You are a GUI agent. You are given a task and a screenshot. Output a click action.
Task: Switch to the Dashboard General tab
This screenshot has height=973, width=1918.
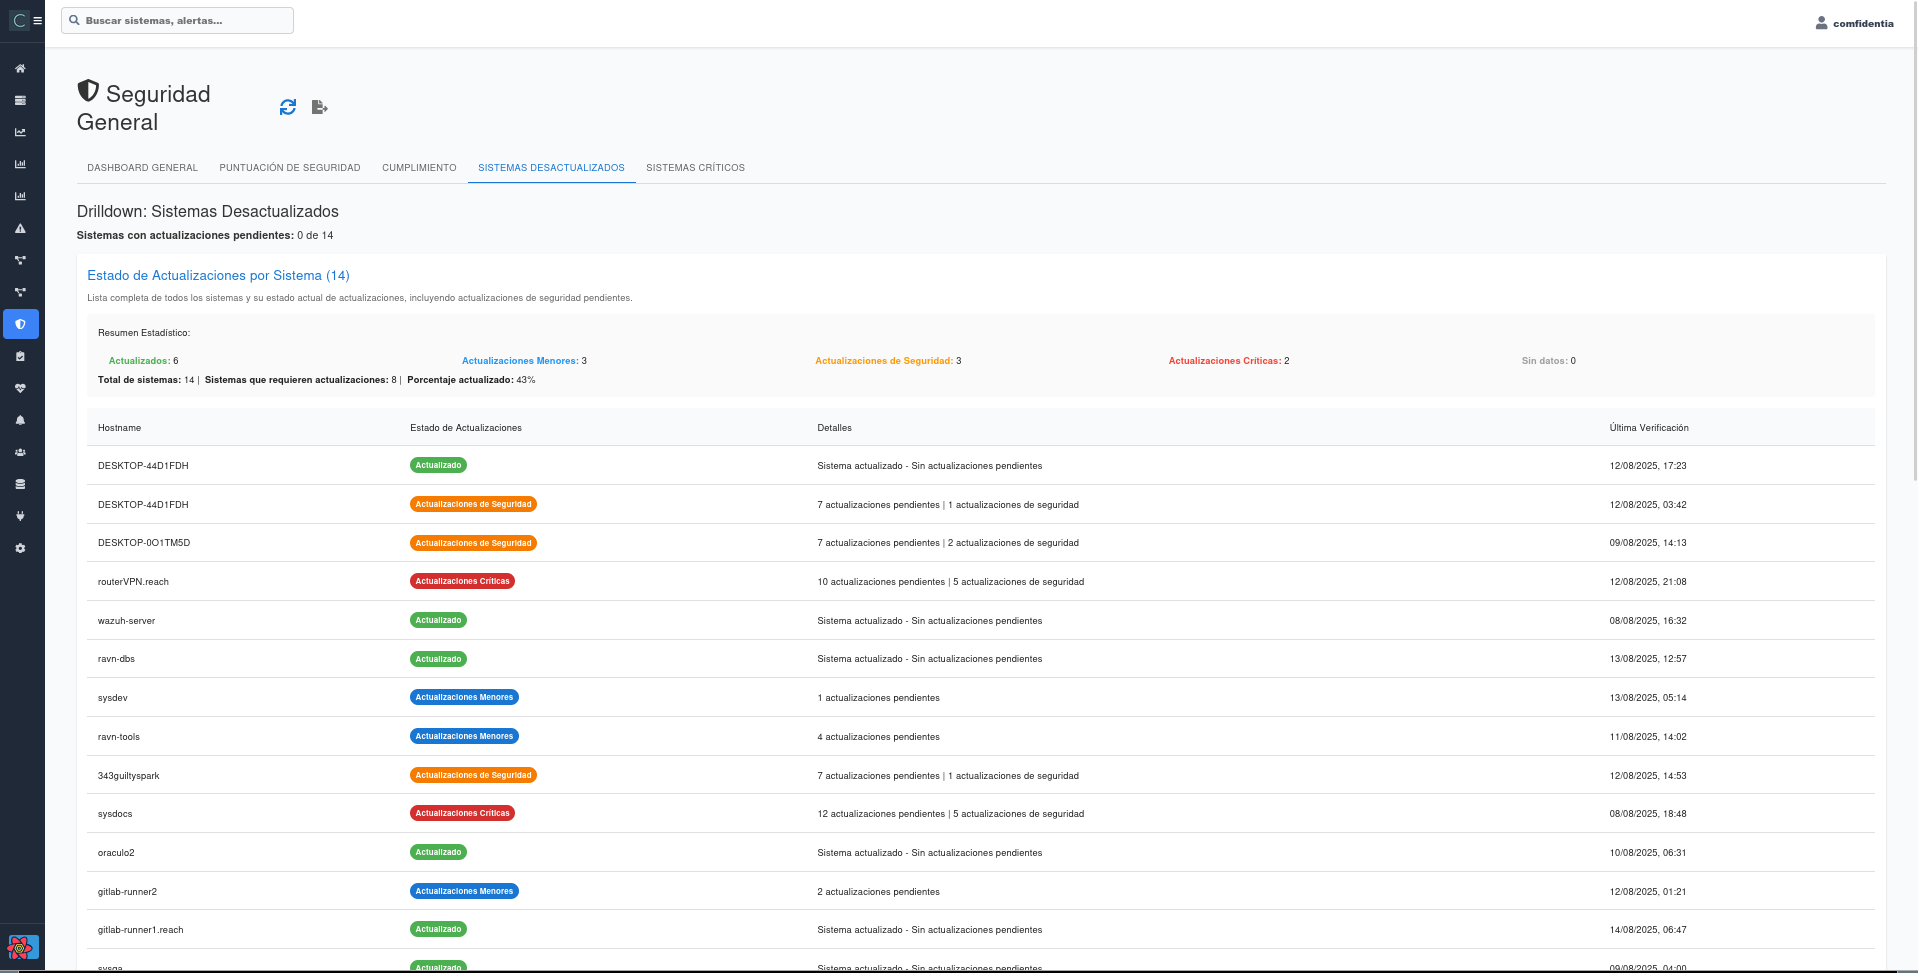142,168
